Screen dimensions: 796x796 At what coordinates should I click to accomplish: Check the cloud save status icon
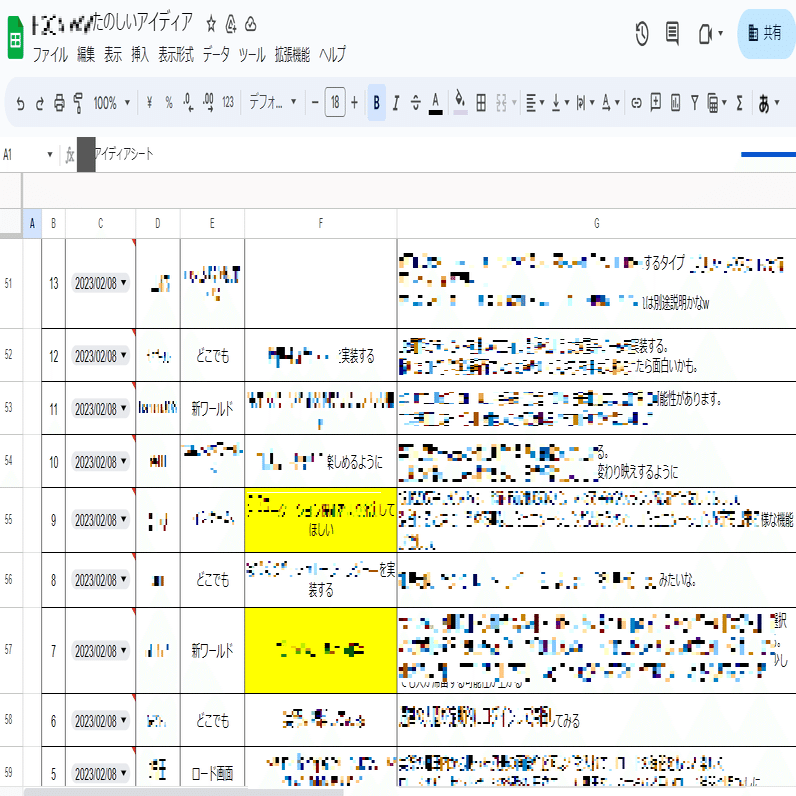point(251,24)
